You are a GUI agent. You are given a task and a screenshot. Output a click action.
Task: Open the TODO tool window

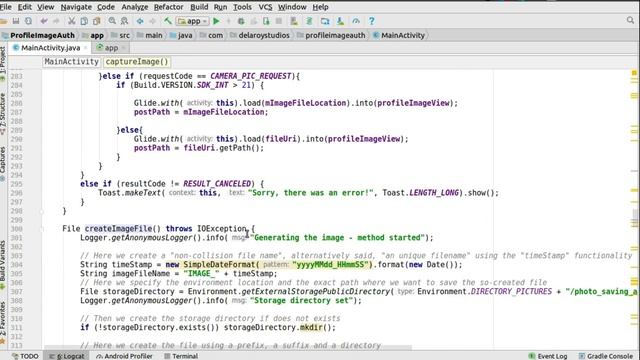coord(25,356)
